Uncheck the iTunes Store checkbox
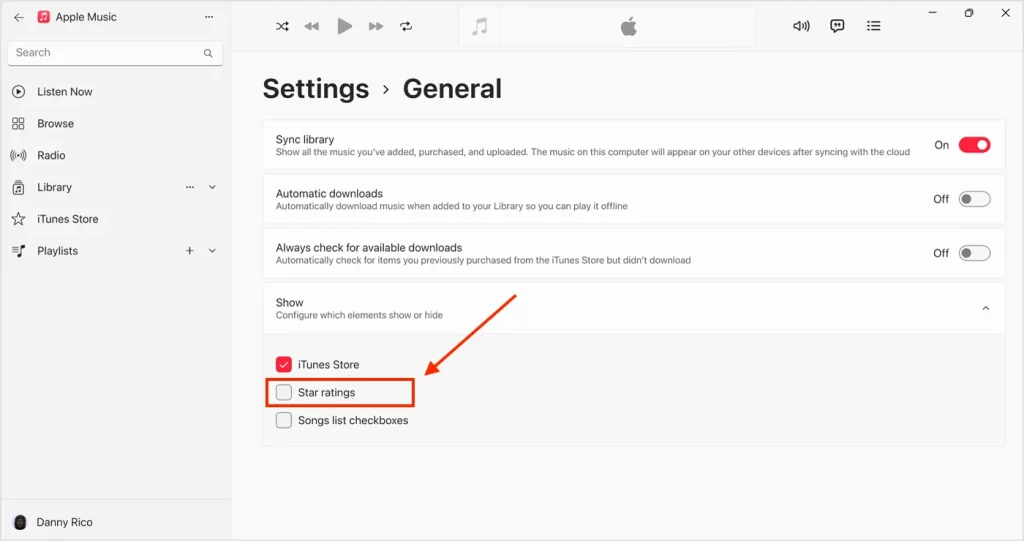Image resolution: width=1024 pixels, height=541 pixels. [283, 365]
